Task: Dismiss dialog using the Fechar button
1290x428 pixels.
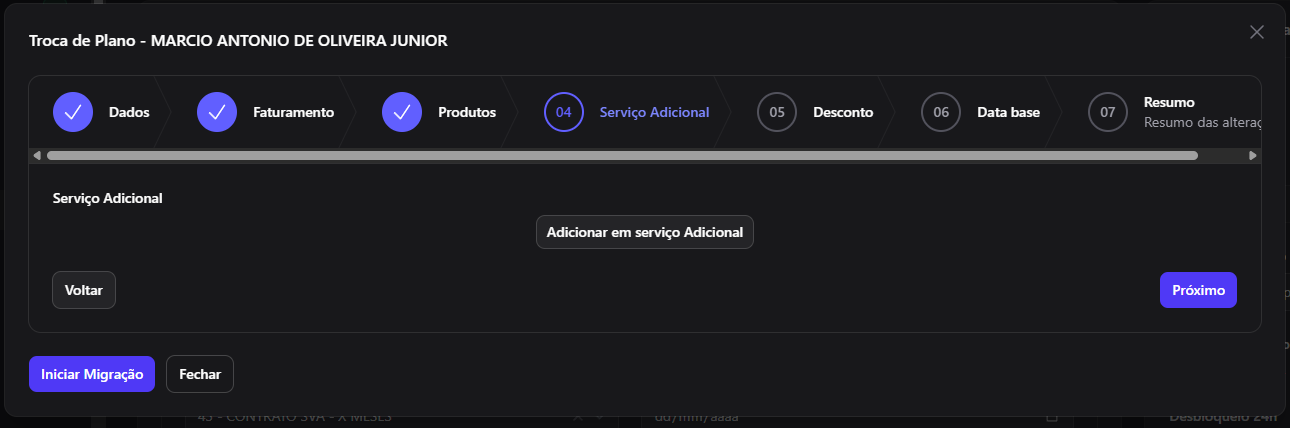Action: point(200,374)
